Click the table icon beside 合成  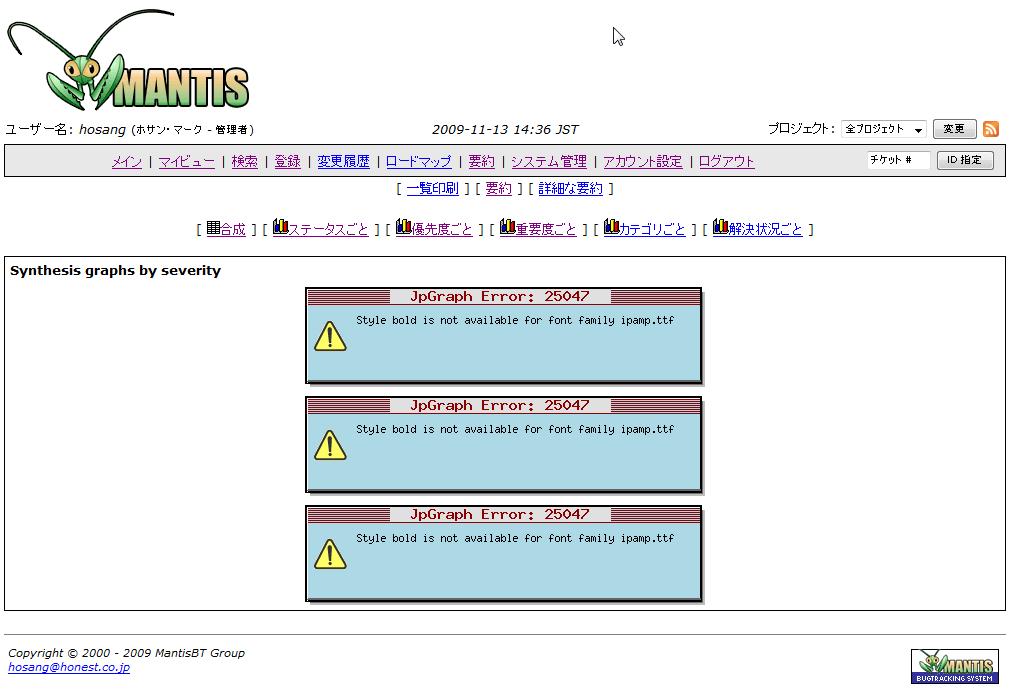point(213,228)
